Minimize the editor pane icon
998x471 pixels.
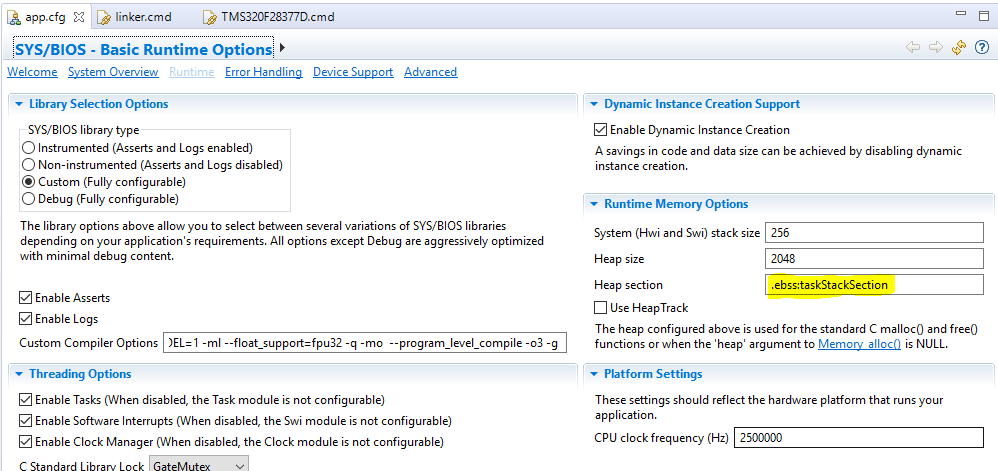click(962, 14)
